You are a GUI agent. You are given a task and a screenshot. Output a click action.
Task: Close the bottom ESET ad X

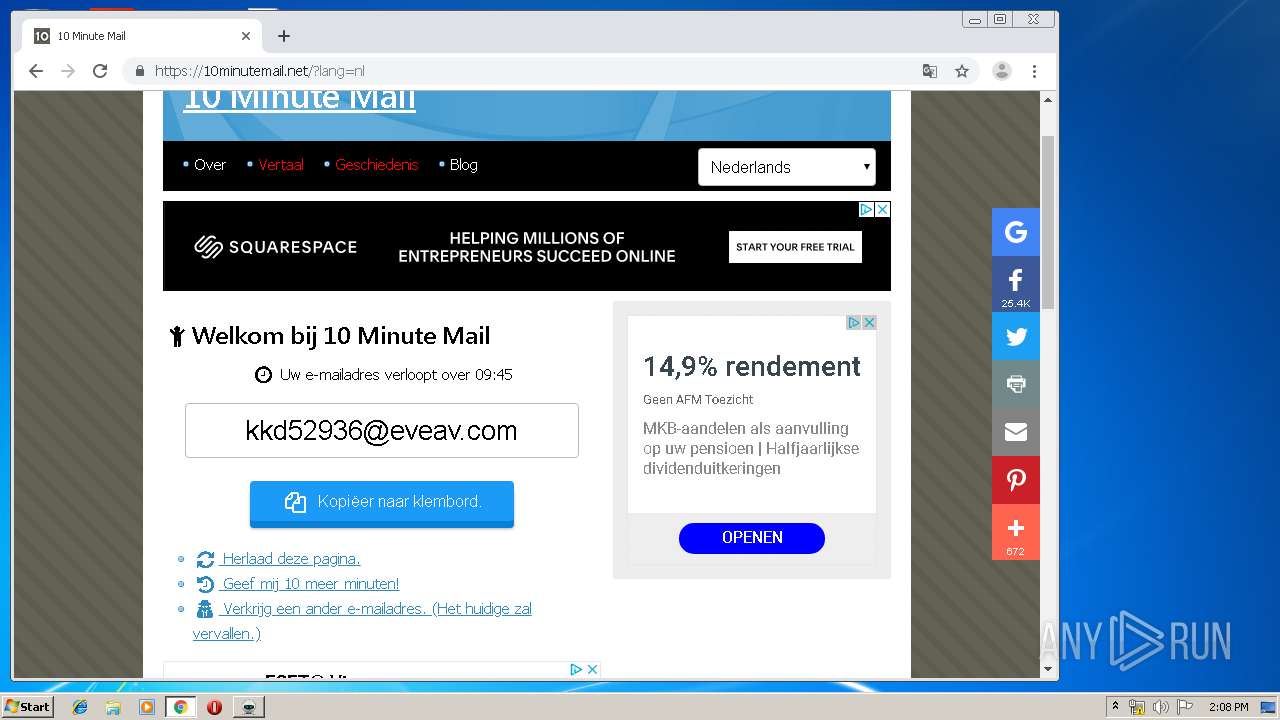(x=592, y=669)
